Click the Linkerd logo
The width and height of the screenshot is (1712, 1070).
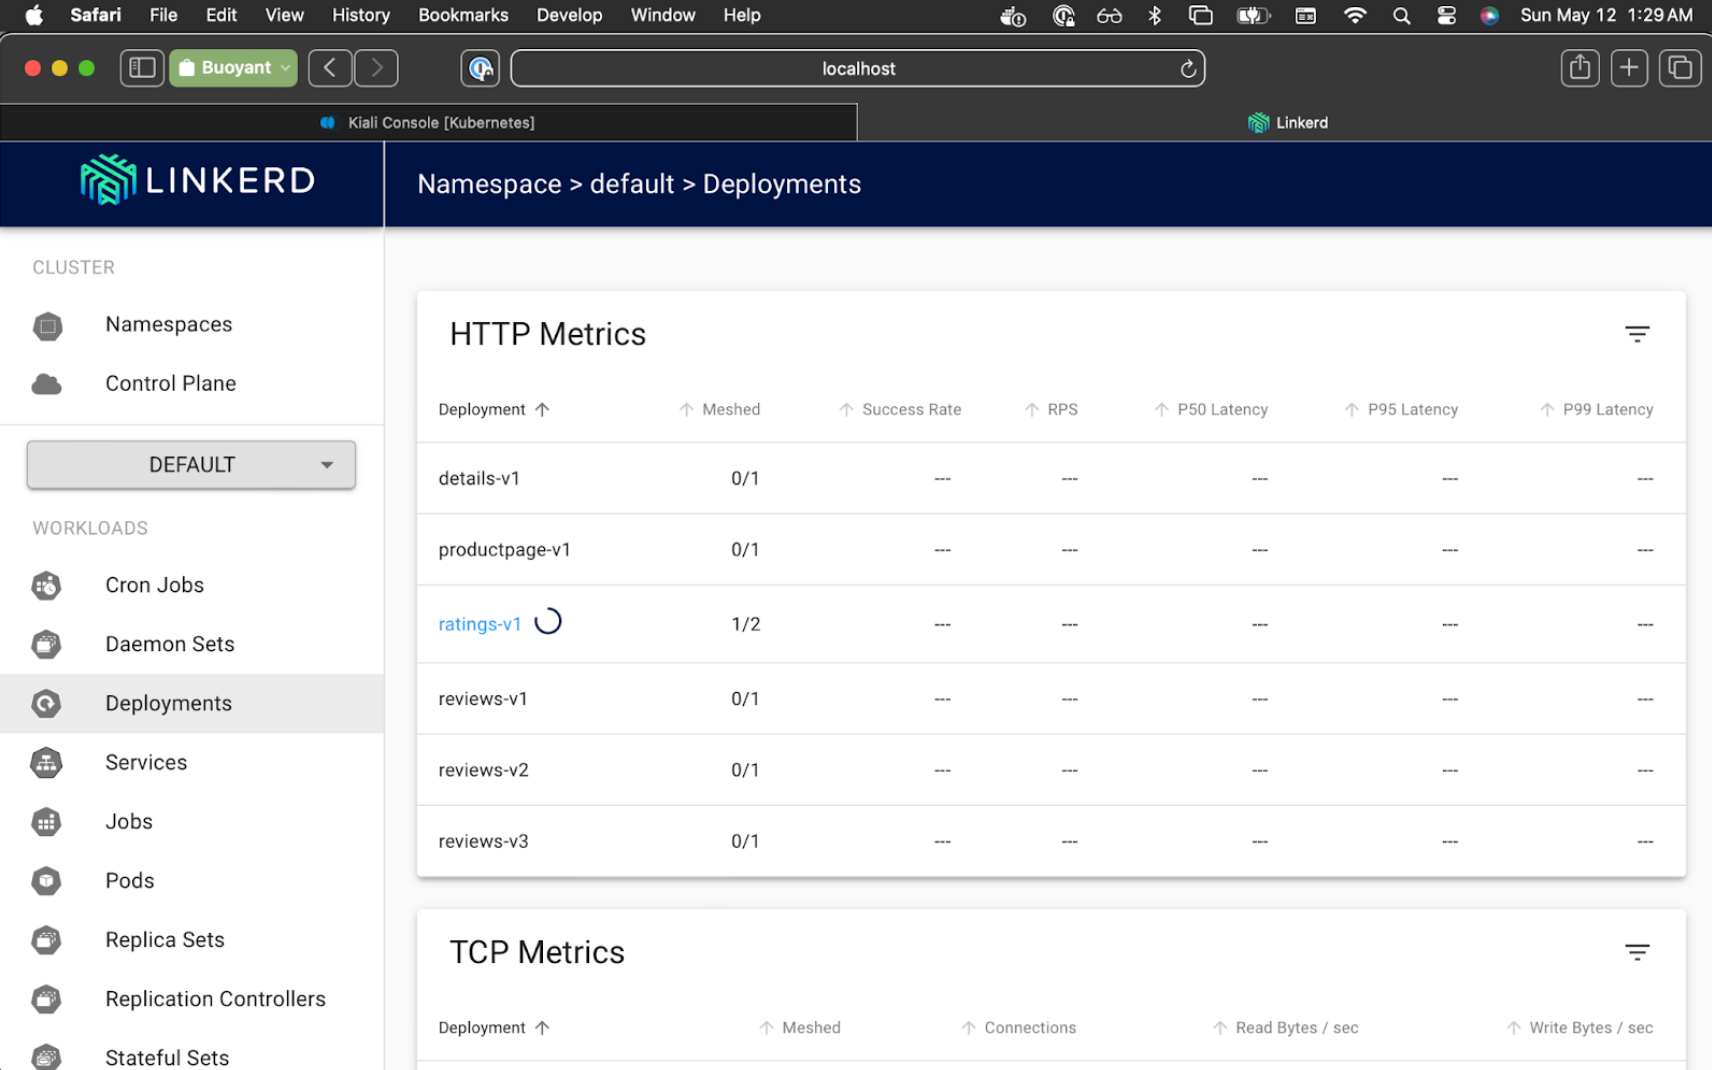click(197, 180)
